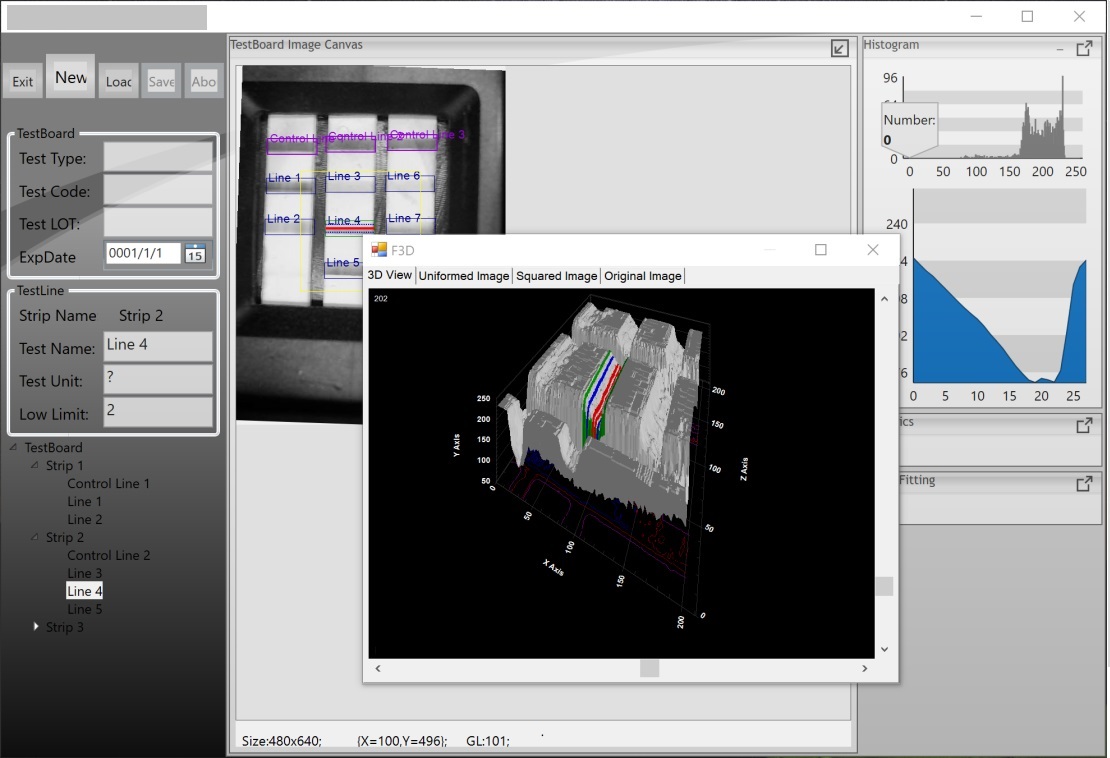Collapse the TestBoard root tree node
The image size is (1110, 758).
coord(14,448)
